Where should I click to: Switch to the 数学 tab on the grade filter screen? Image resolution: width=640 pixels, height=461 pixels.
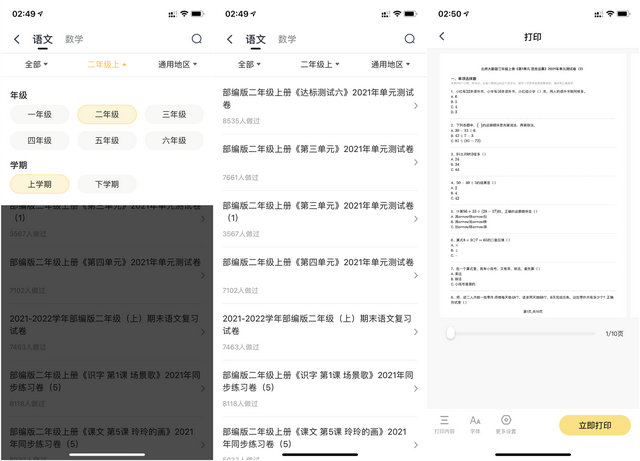[74, 39]
